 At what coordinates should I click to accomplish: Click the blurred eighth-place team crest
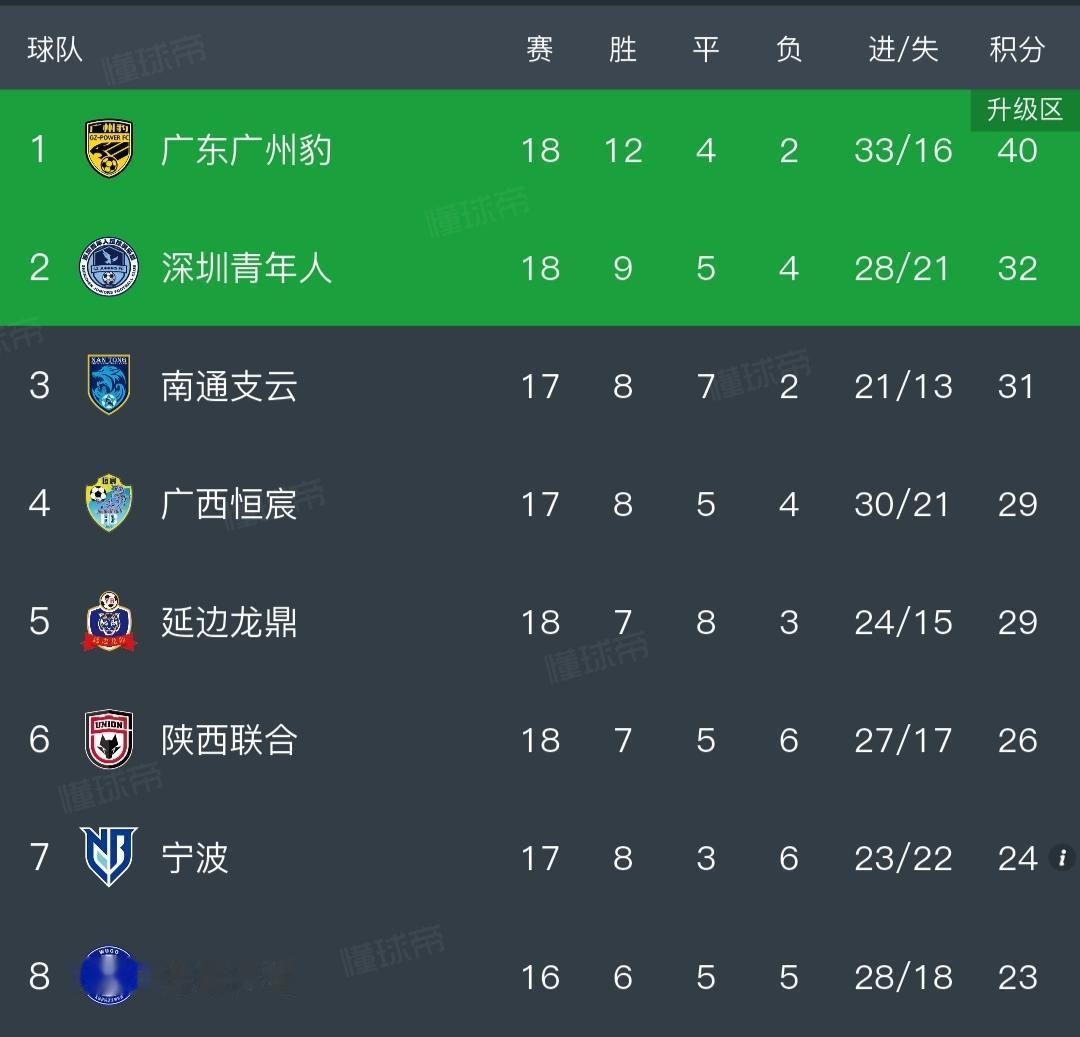point(109,975)
